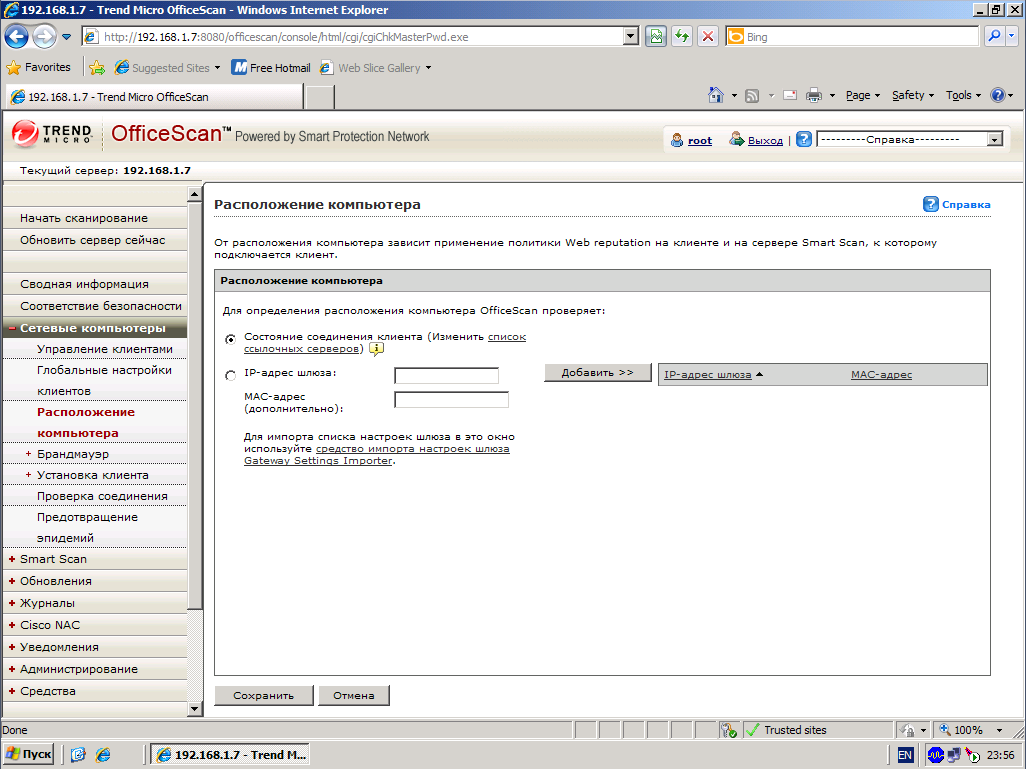
Task: Open the Free Hotmail favorite
Action: 271,67
